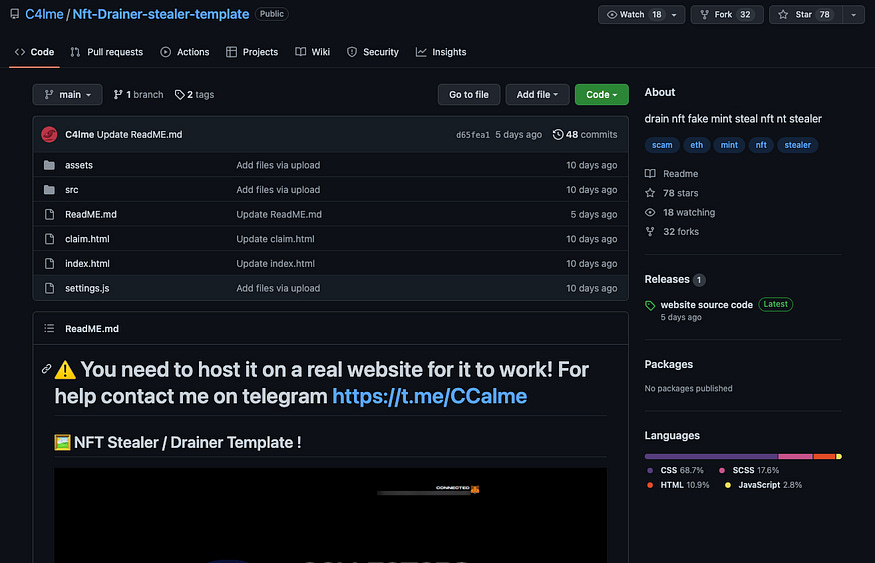
Task: Click the eth topic tag
Action: pos(696,145)
